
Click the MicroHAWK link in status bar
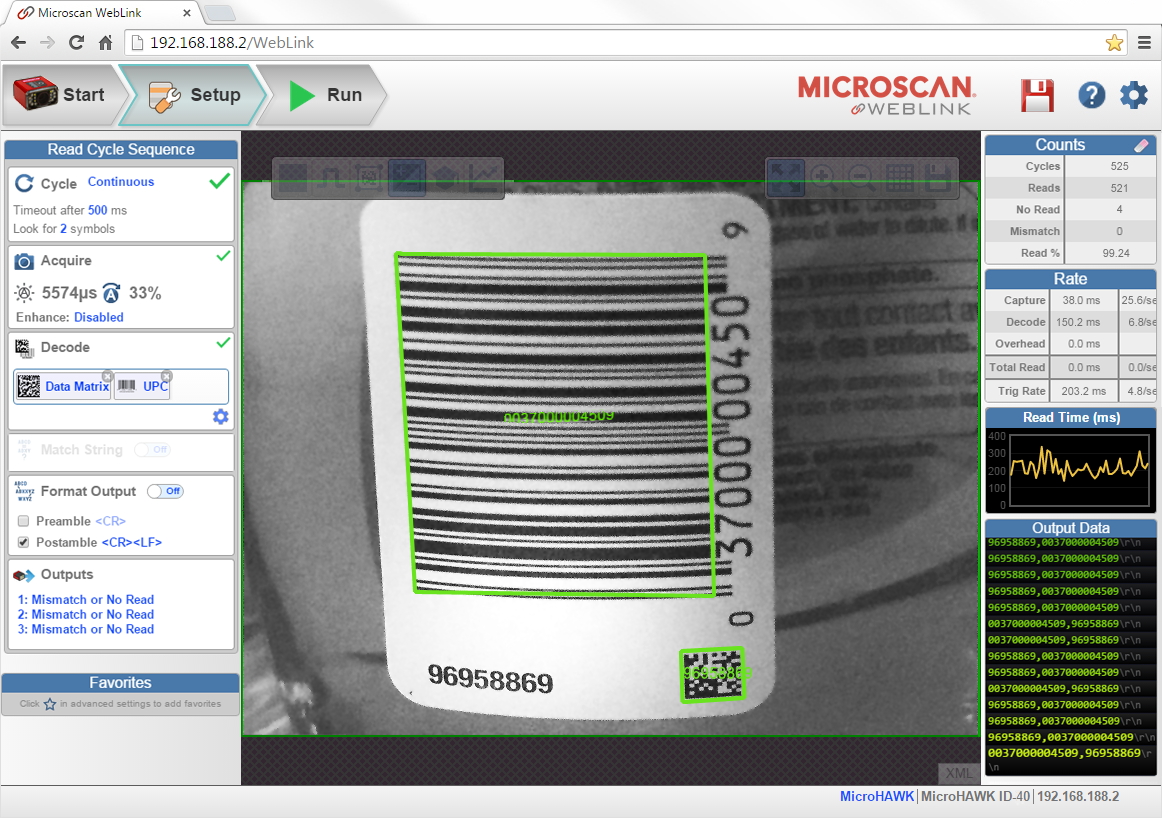click(877, 797)
